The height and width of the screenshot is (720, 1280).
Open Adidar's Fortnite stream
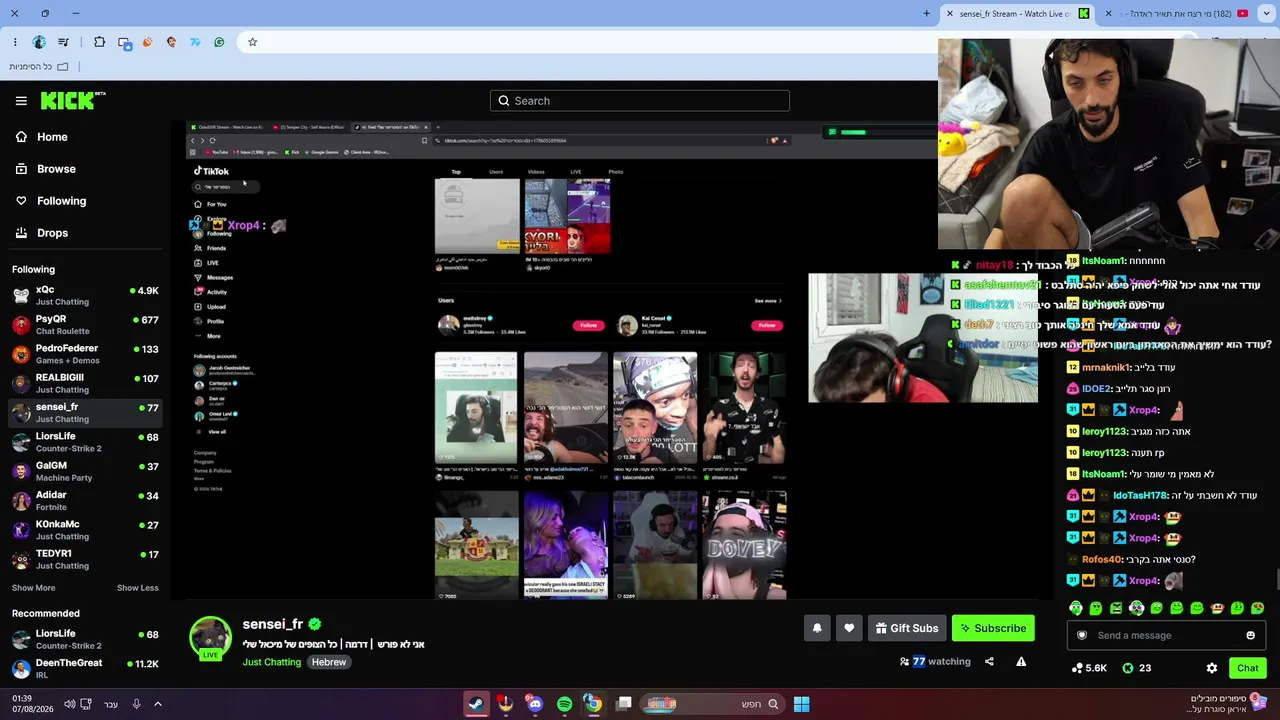(85, 500)
